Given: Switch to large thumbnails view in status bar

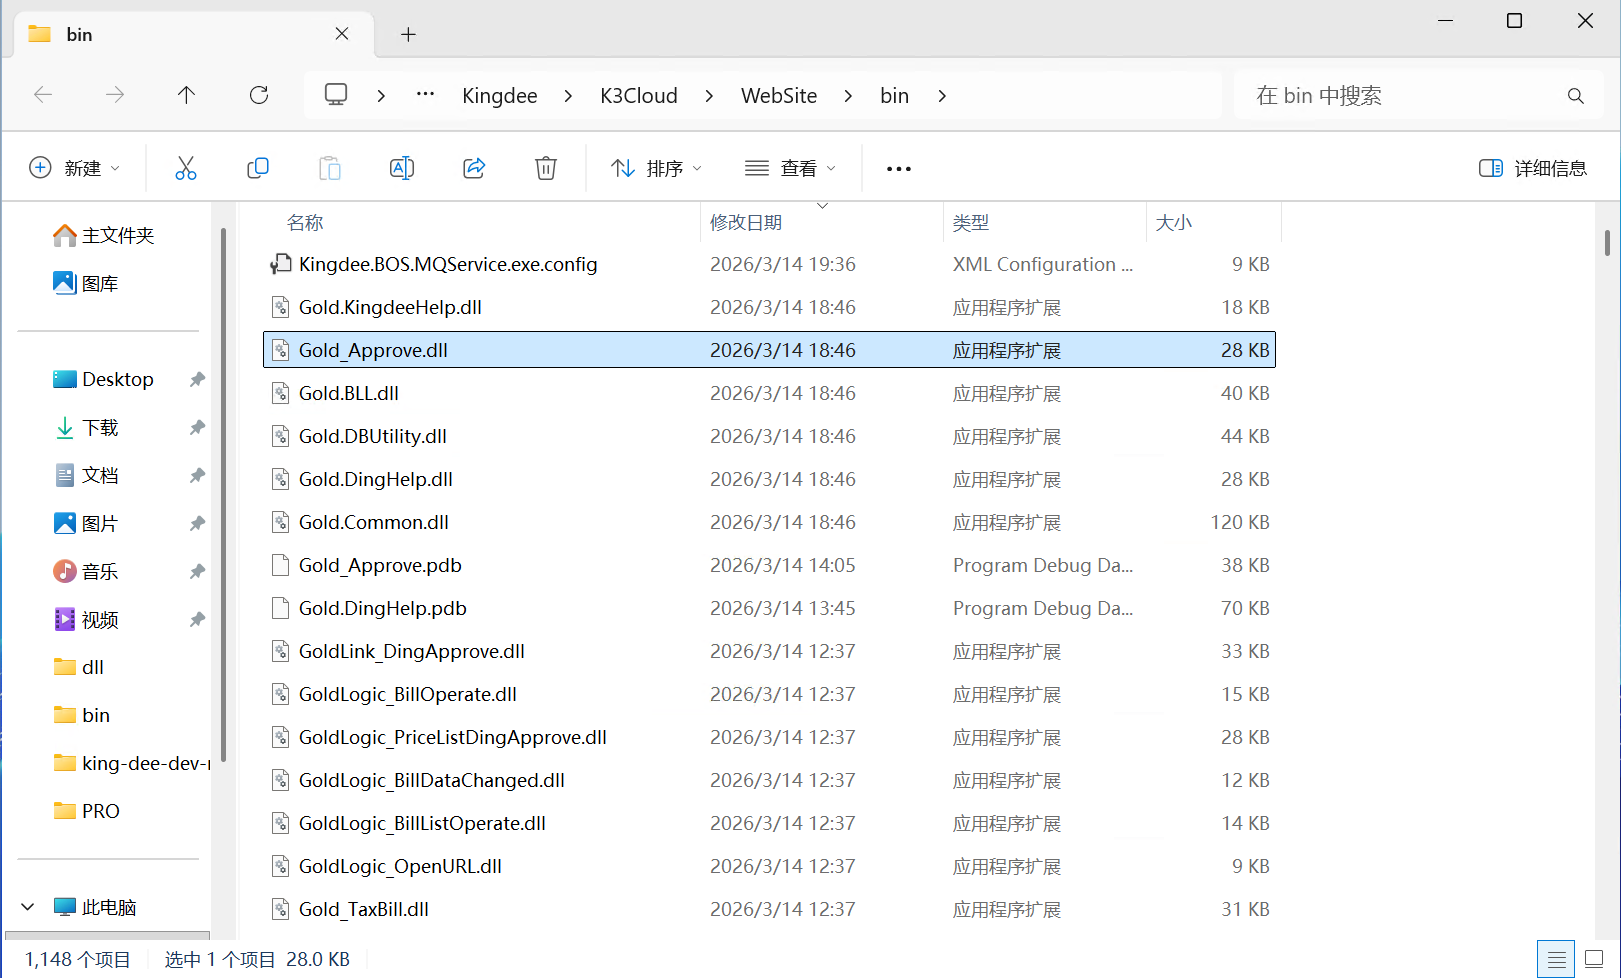Looking at the screenshot, I should pyautogui.click(x=1594, y=959).
